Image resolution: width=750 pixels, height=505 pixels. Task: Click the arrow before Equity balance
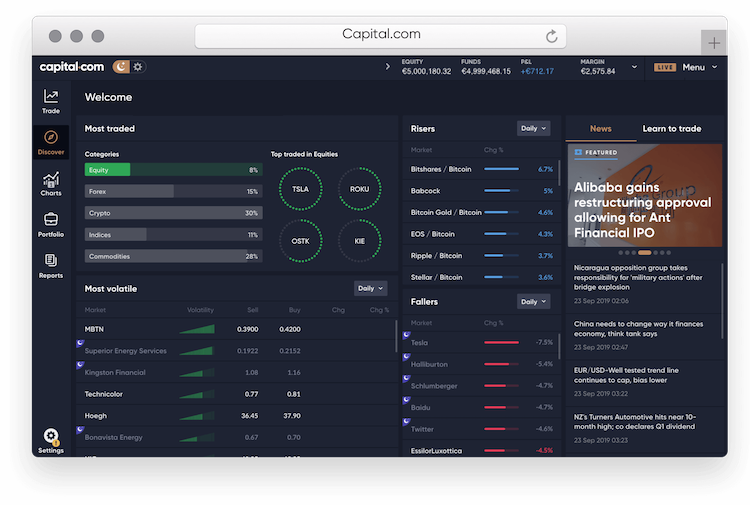click(387, 67)
